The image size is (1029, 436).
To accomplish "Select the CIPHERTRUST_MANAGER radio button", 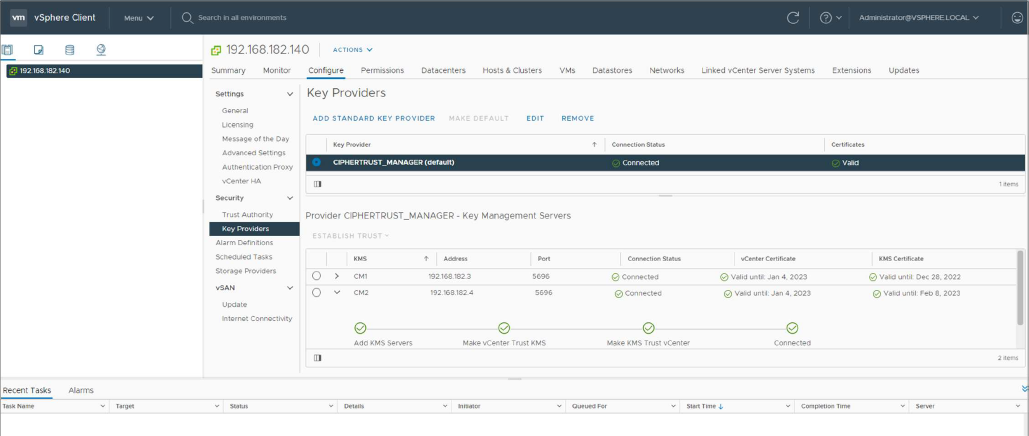I will (317, 162).
